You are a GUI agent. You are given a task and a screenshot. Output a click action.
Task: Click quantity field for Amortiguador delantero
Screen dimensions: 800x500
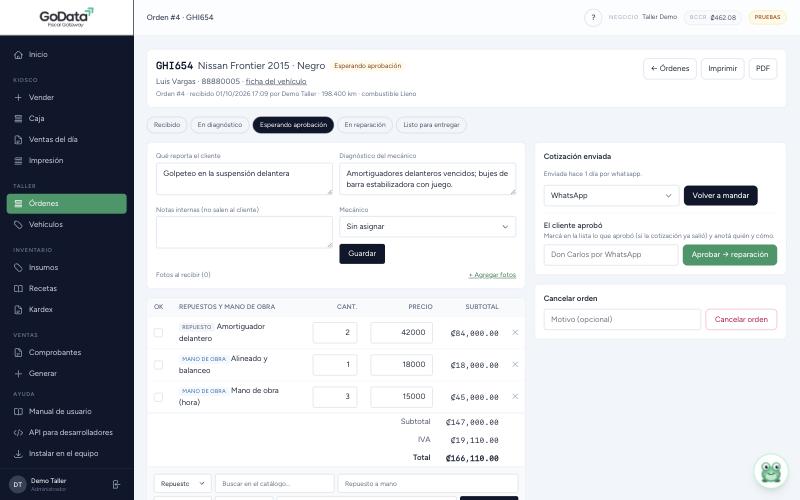pos(335,333)
